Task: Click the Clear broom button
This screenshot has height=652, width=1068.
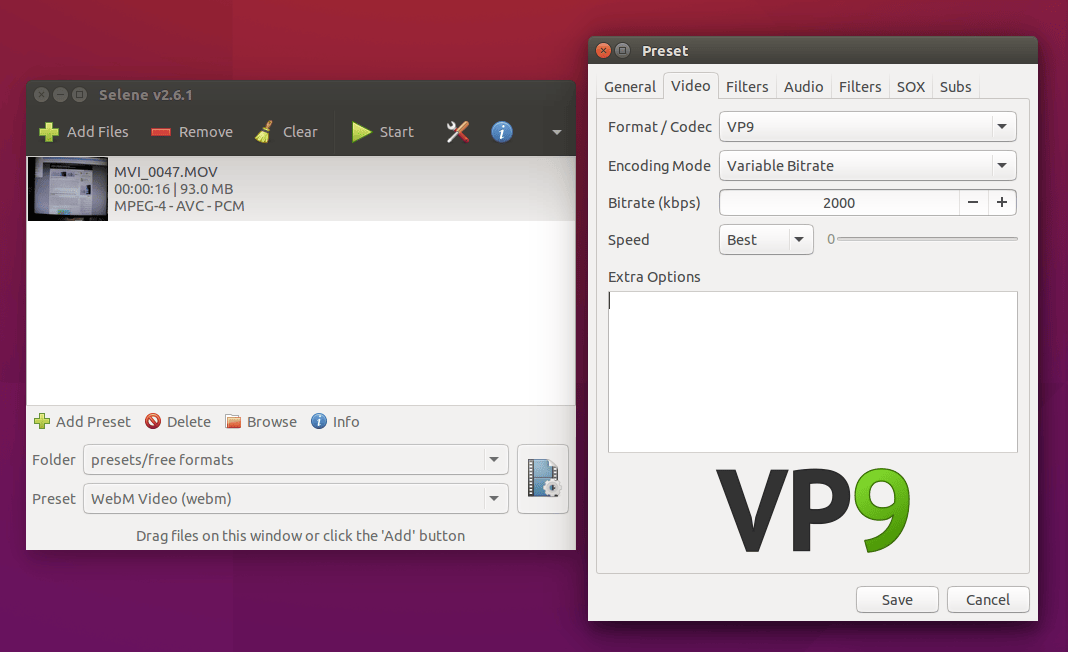Action: pyautogui.click(x=286, y=131)
